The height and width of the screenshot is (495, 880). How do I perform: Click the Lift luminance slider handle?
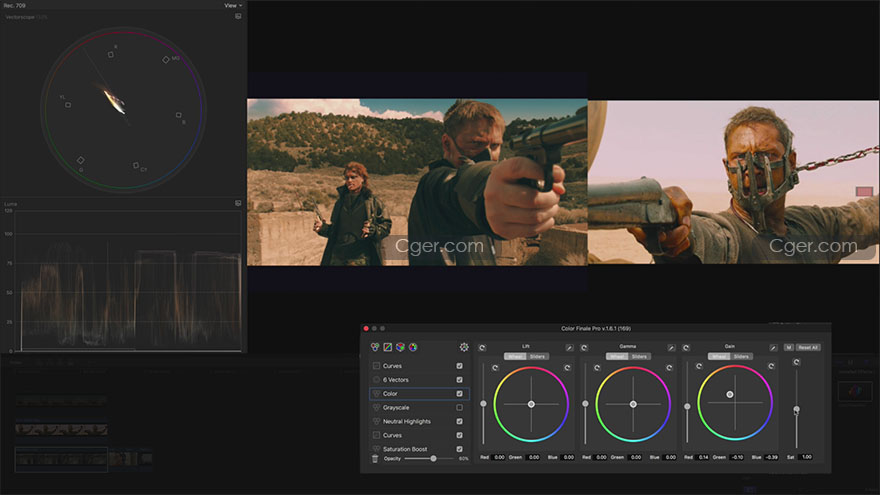tap(483, 404)
